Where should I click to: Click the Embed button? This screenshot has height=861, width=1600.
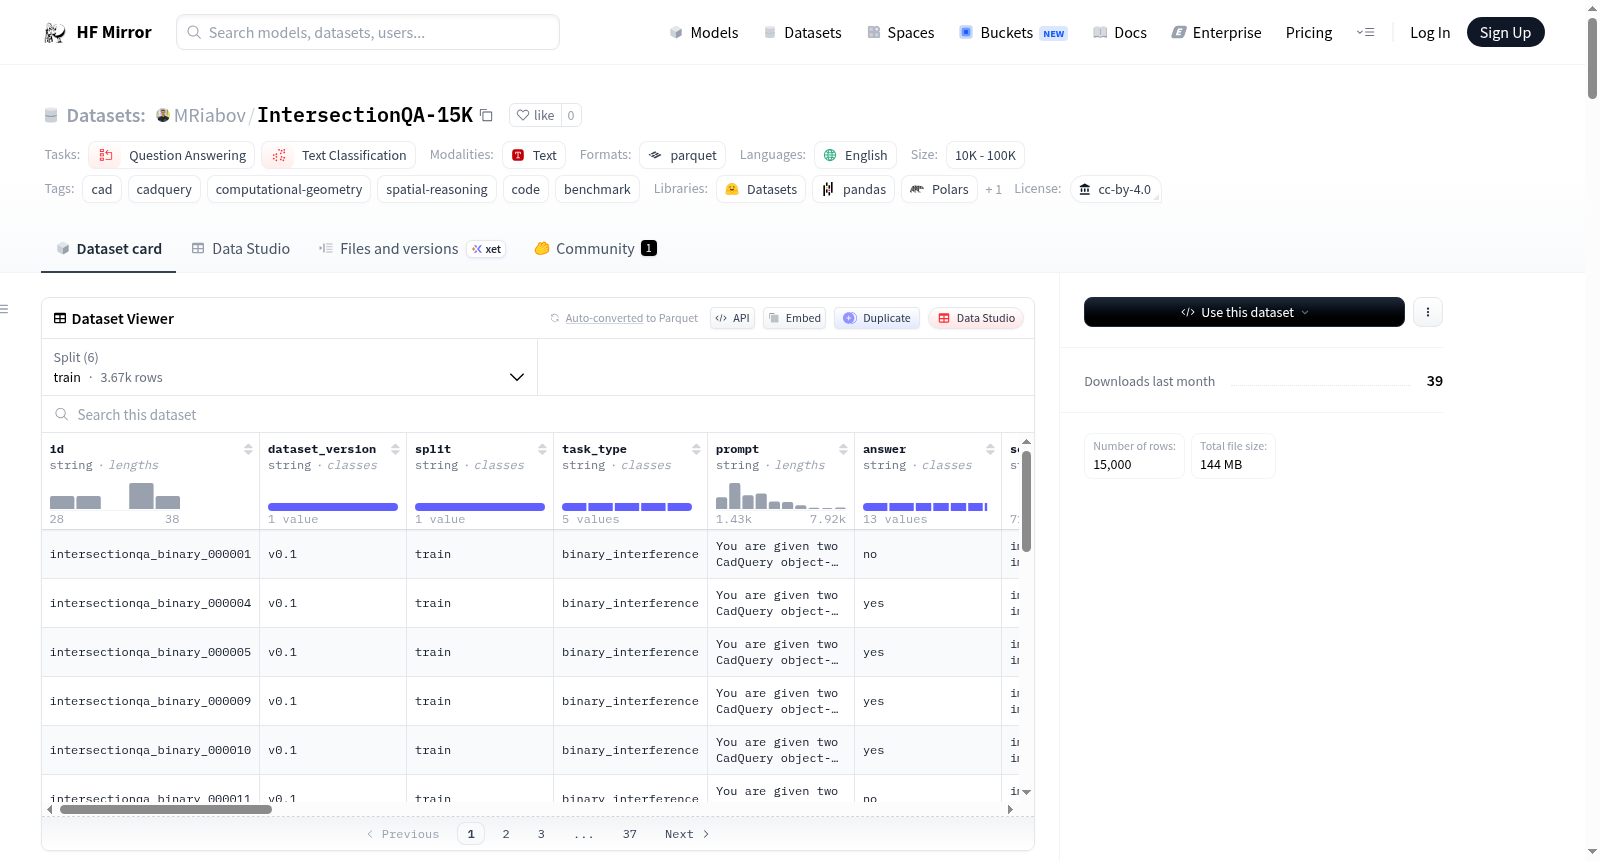[x=794, y=318]
